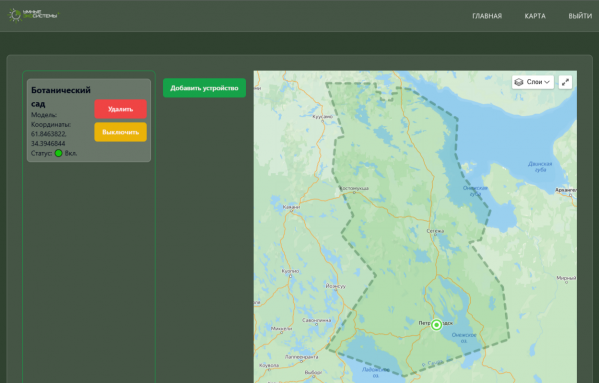Select the Ботанический сад device title
The width and height of the screenshot is (599, 383).
[61, 97]
